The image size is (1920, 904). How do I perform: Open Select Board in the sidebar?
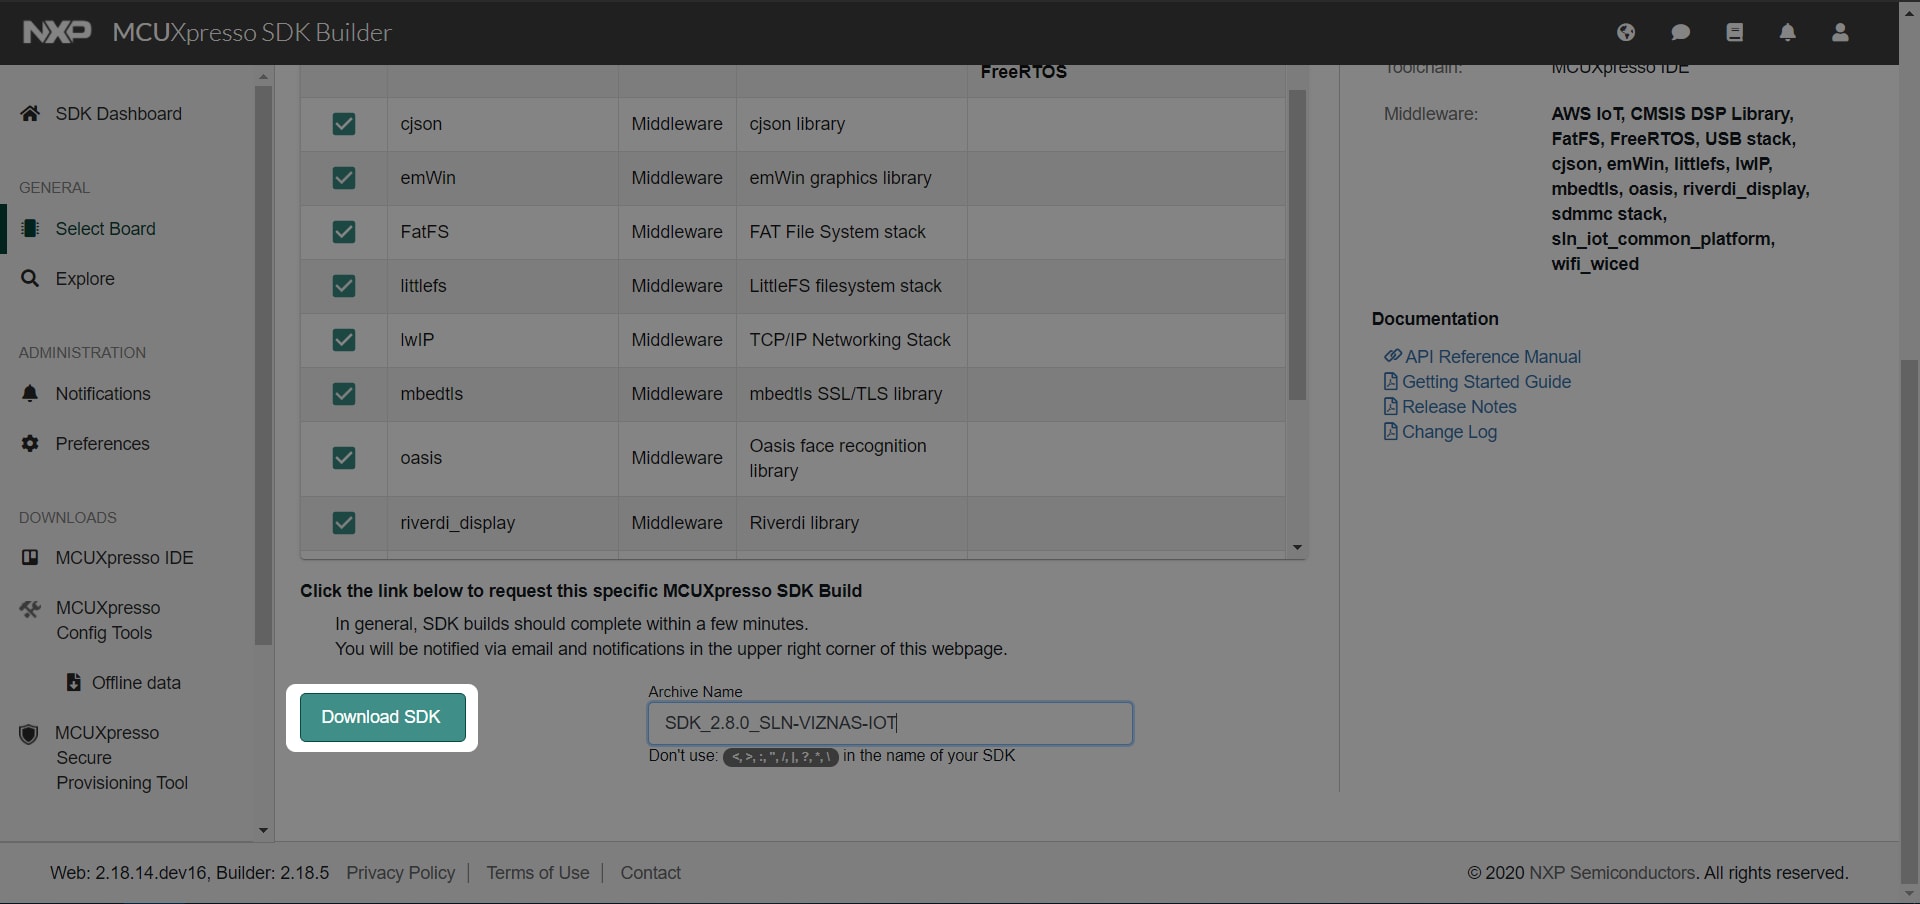[105, 229]
